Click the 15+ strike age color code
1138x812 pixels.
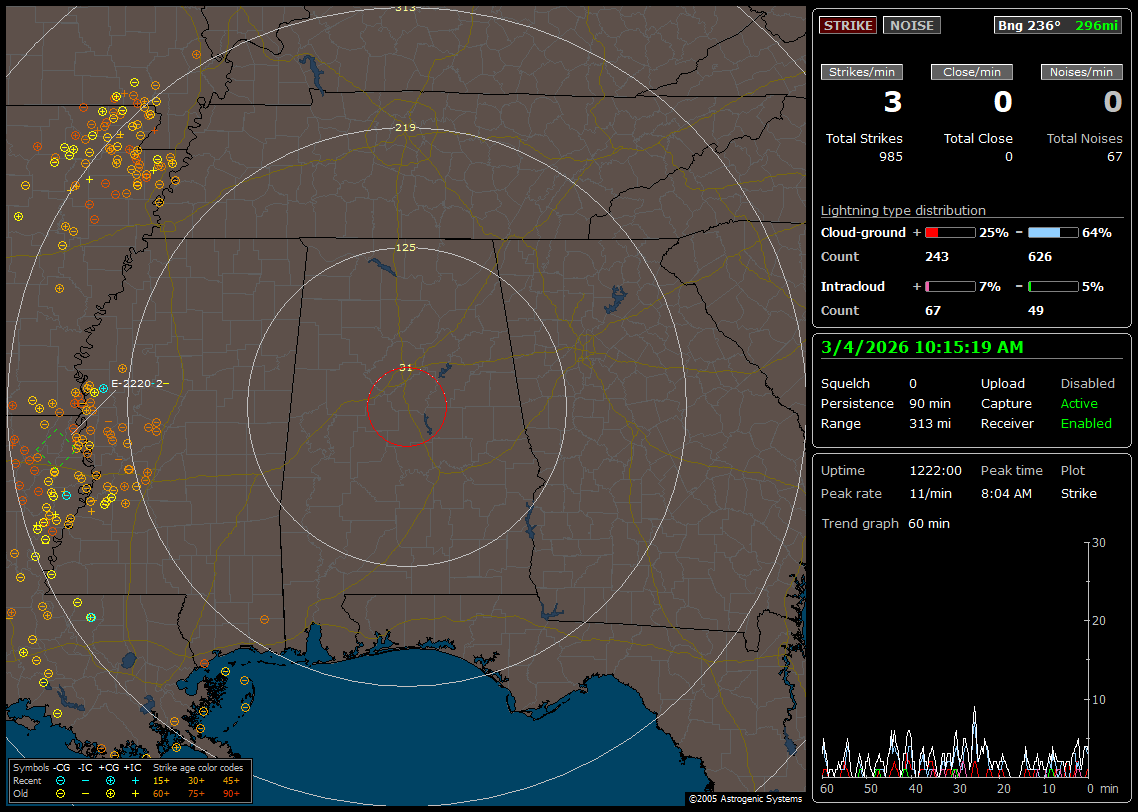(x=161, y=780)
